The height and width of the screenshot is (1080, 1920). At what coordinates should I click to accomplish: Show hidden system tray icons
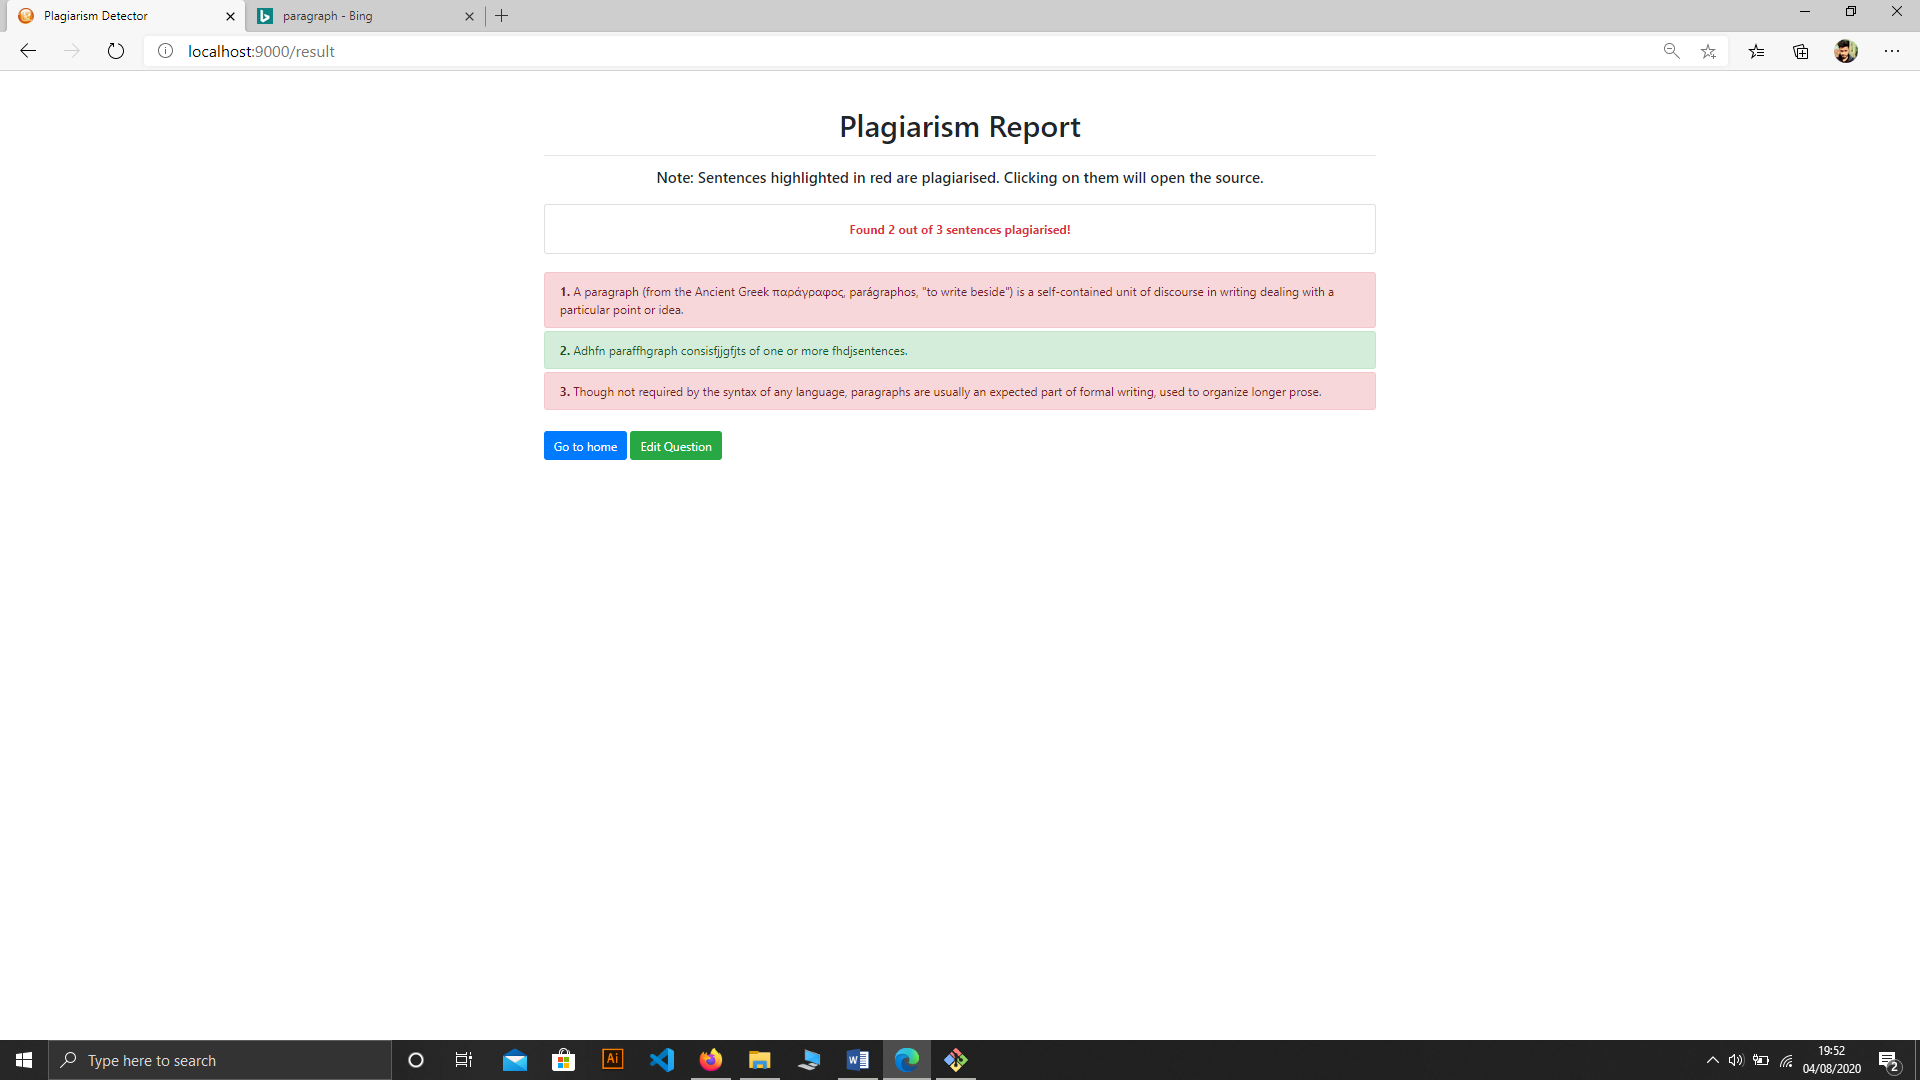tap(1712, 1060)
